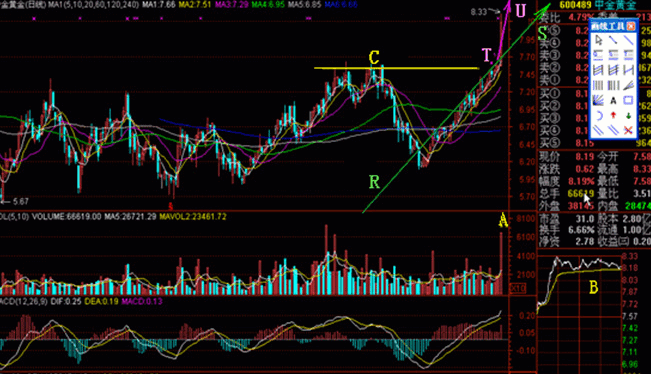Place a red up-arrow marker
The image size is (651, 374).
point(613,116)
